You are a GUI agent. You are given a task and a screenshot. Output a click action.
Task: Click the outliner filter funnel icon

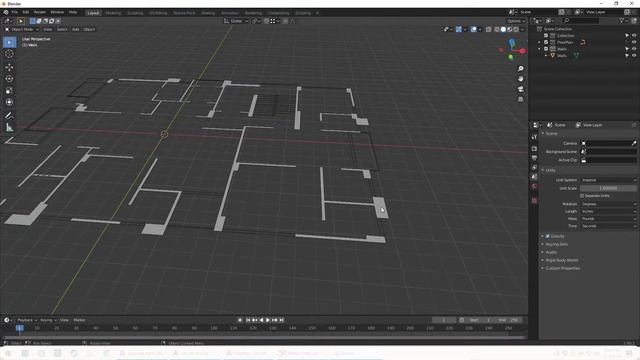tap(622, 20)
